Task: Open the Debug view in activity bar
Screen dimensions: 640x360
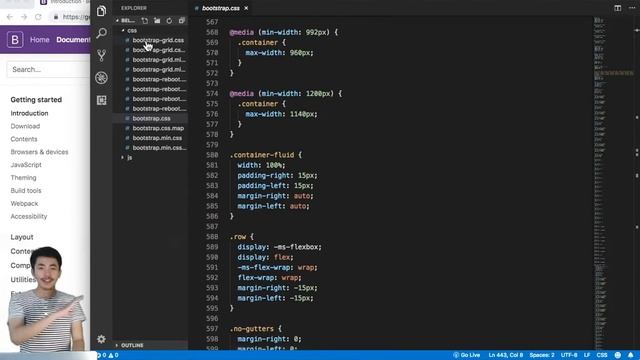Action: tap(101, 78)
